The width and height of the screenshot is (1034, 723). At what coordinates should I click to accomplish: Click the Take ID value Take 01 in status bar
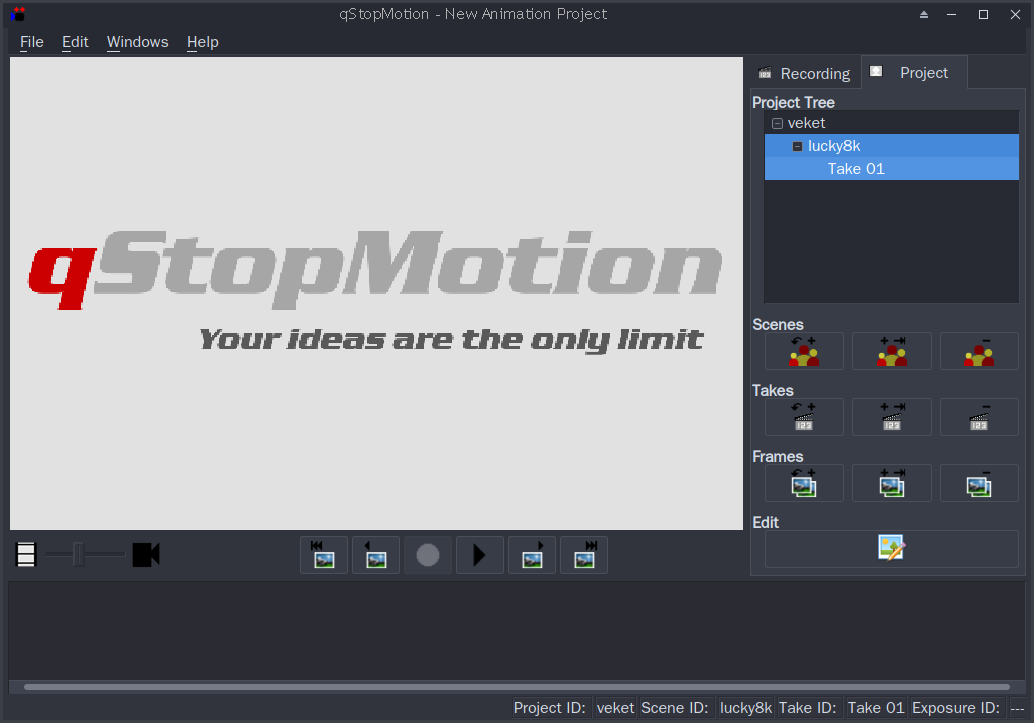(x=876, y=708)
